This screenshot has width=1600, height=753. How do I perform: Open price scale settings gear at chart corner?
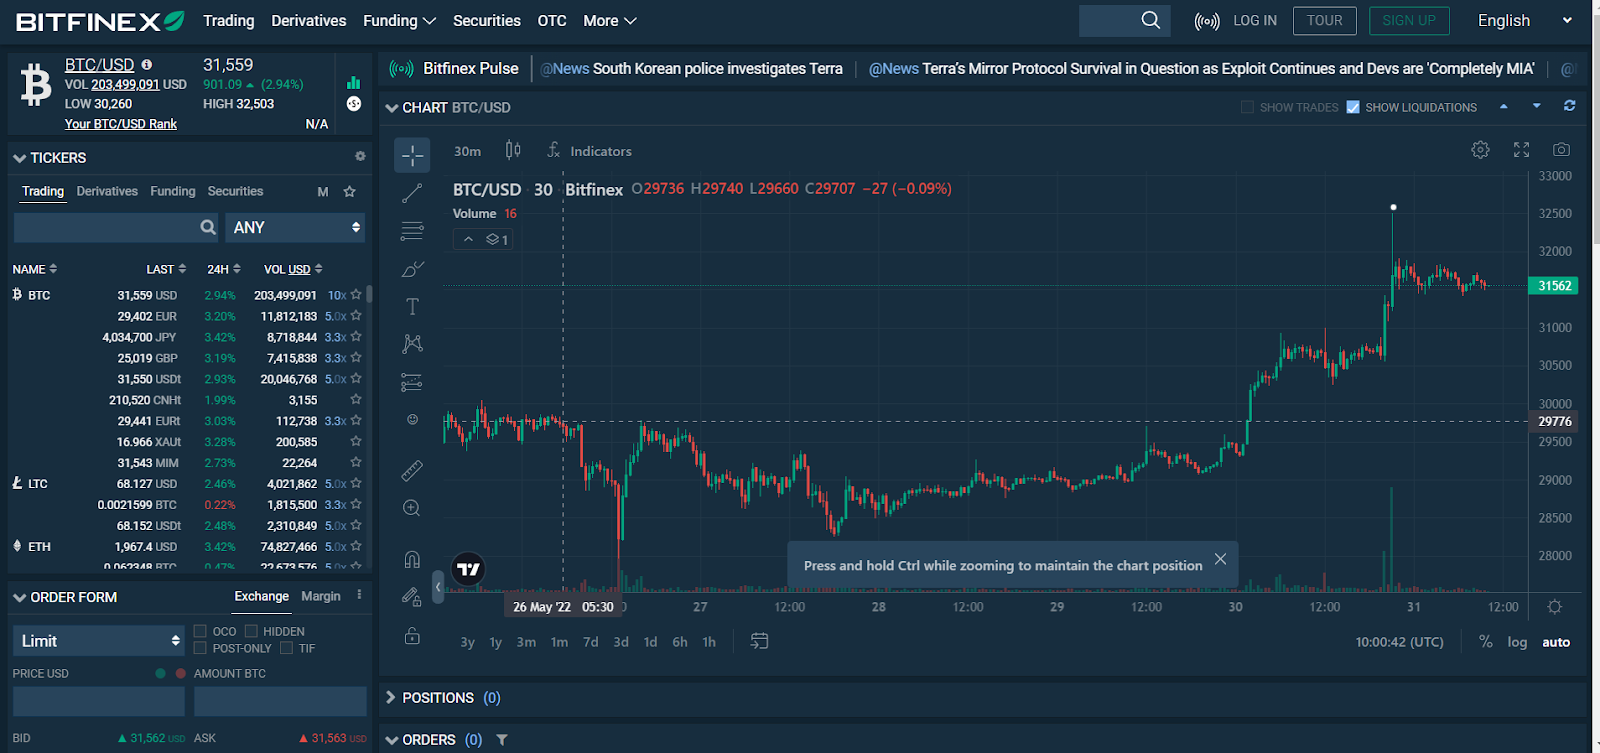pos(1554,607)
